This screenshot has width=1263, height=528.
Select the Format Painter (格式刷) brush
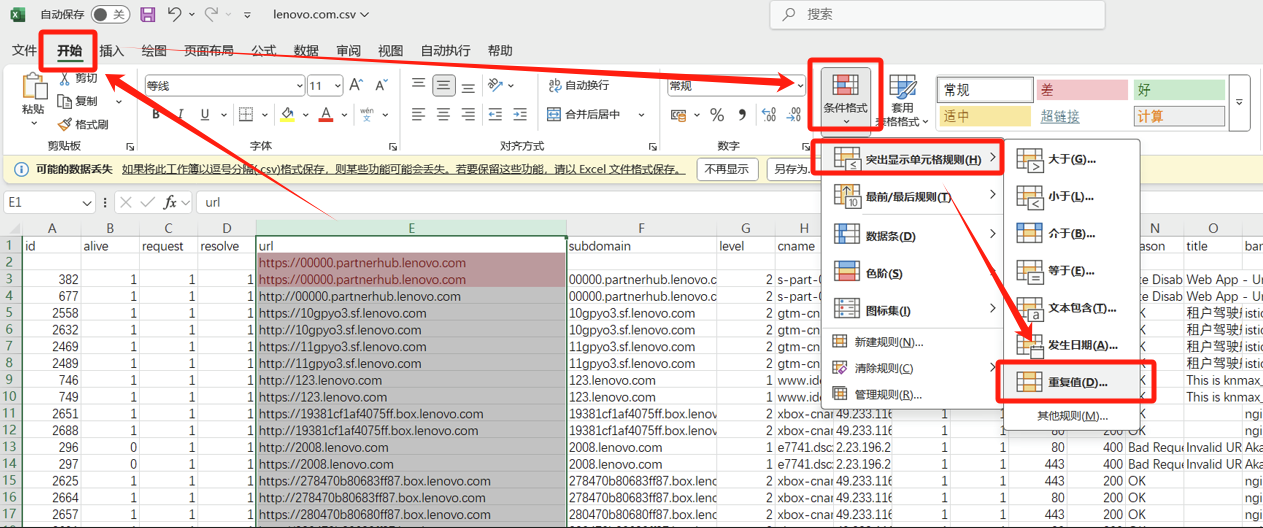[65, 125]
